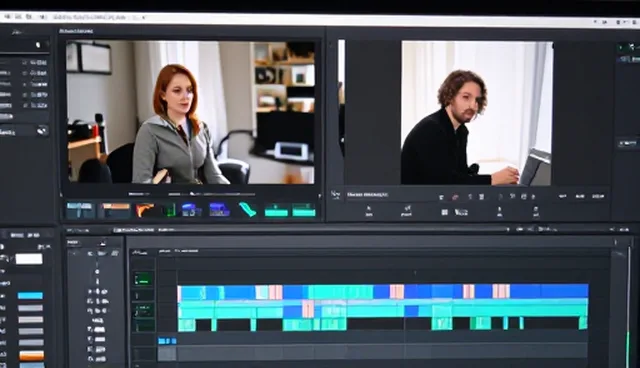Select the orange color swatch in left panel
Screen dimensions: 640x368
[x=31, y=356]
